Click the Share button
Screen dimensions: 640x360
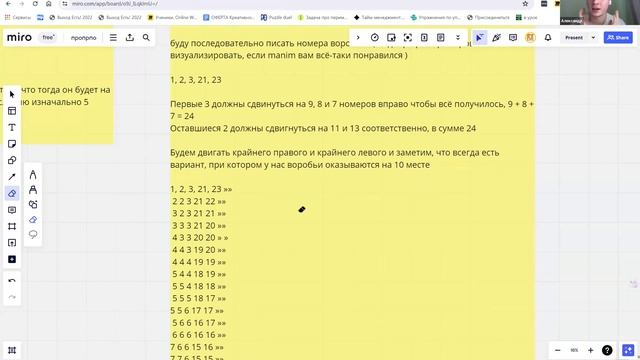(618, 38)
